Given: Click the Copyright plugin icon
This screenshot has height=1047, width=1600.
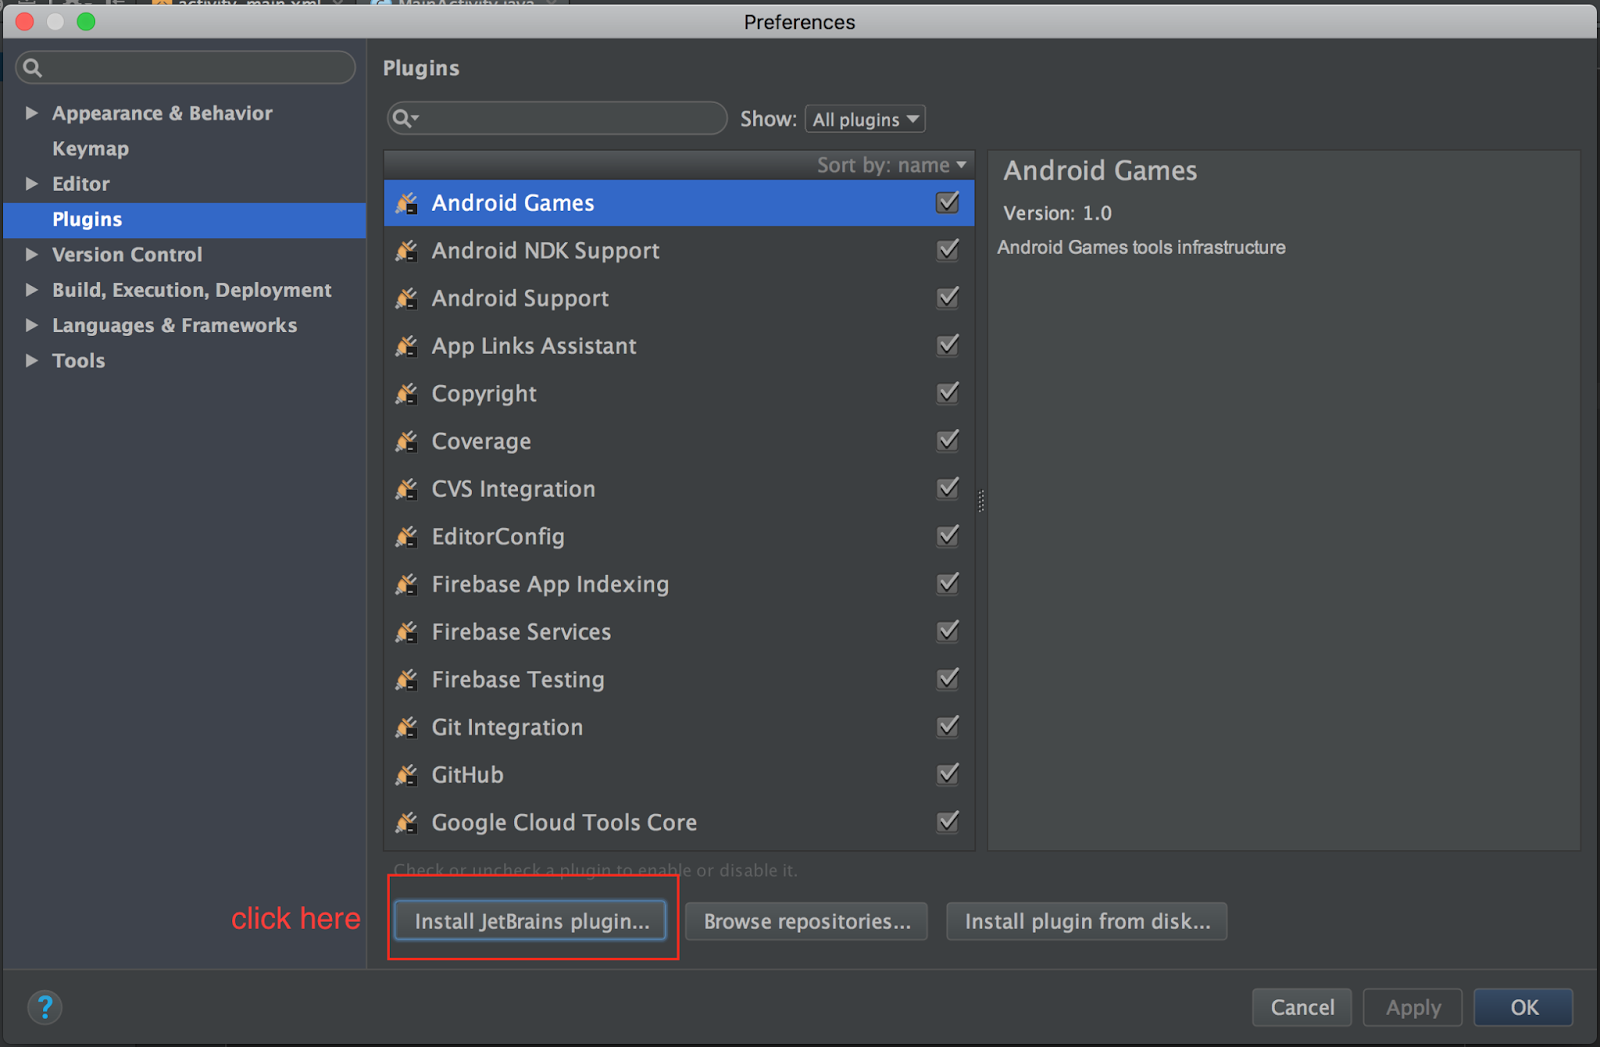Looking at the screenshot, I should click(406, 394).
